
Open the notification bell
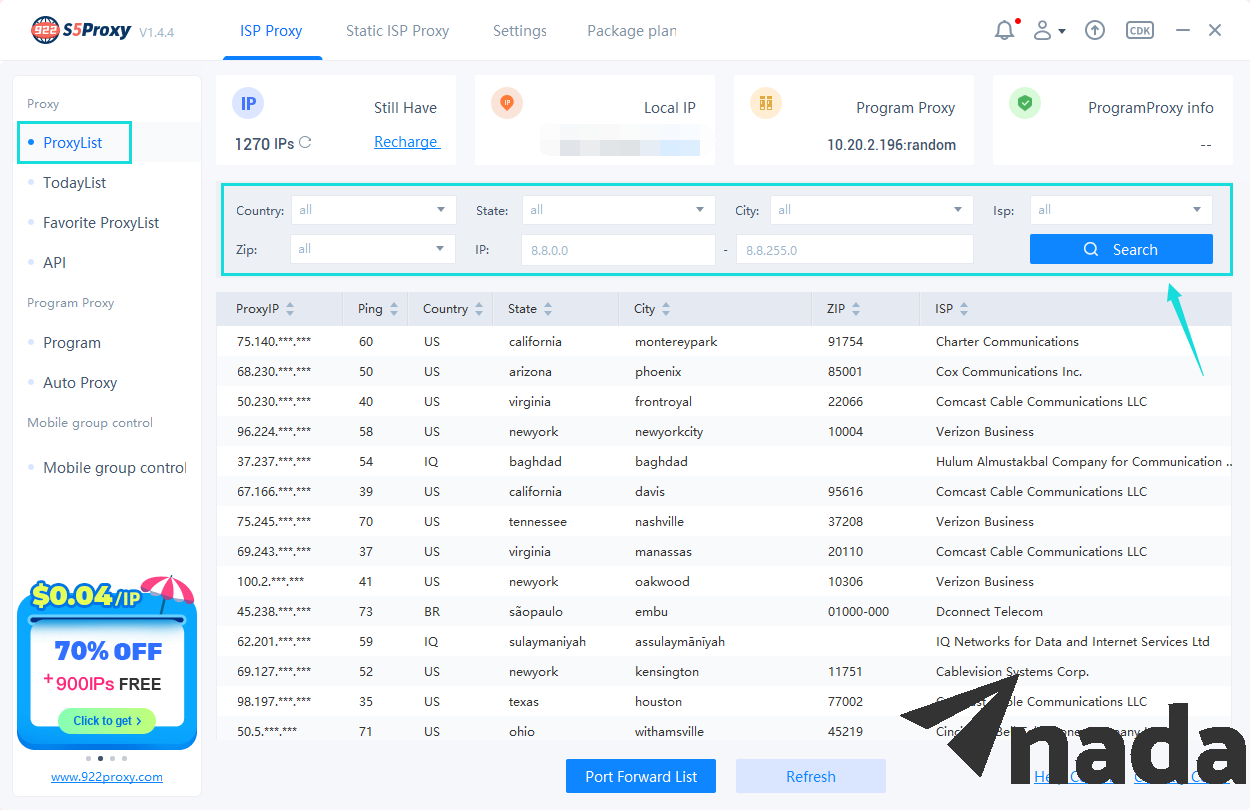(x=1005, y=31)
